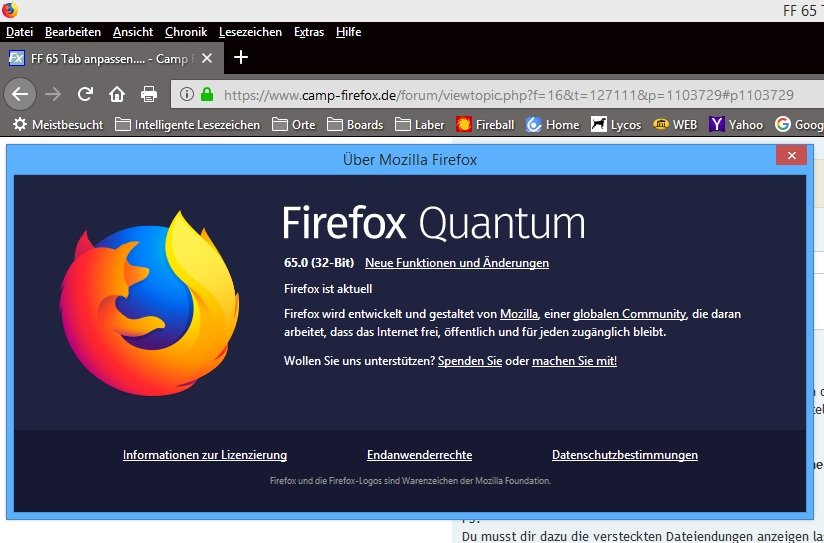Click the large Firefox Quantum logo image
The width and height of the screenshot is (824, 543).
coord(149,303)
